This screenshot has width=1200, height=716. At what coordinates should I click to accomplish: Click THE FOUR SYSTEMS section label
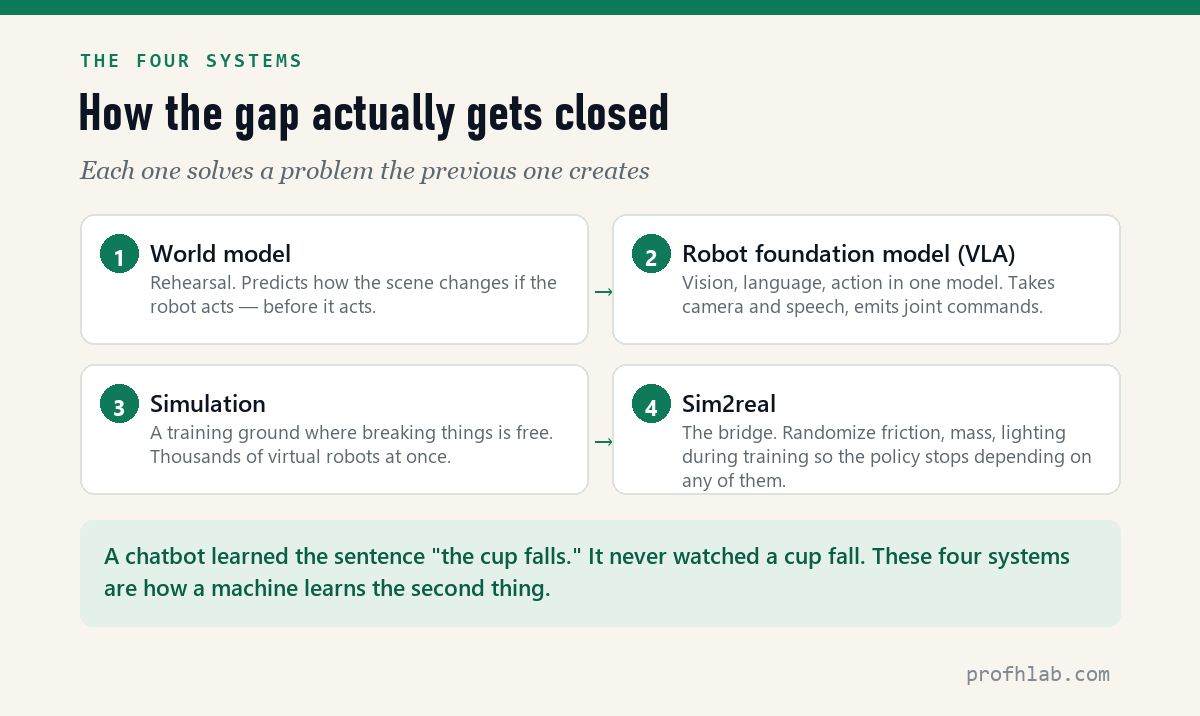coord(191,61)
